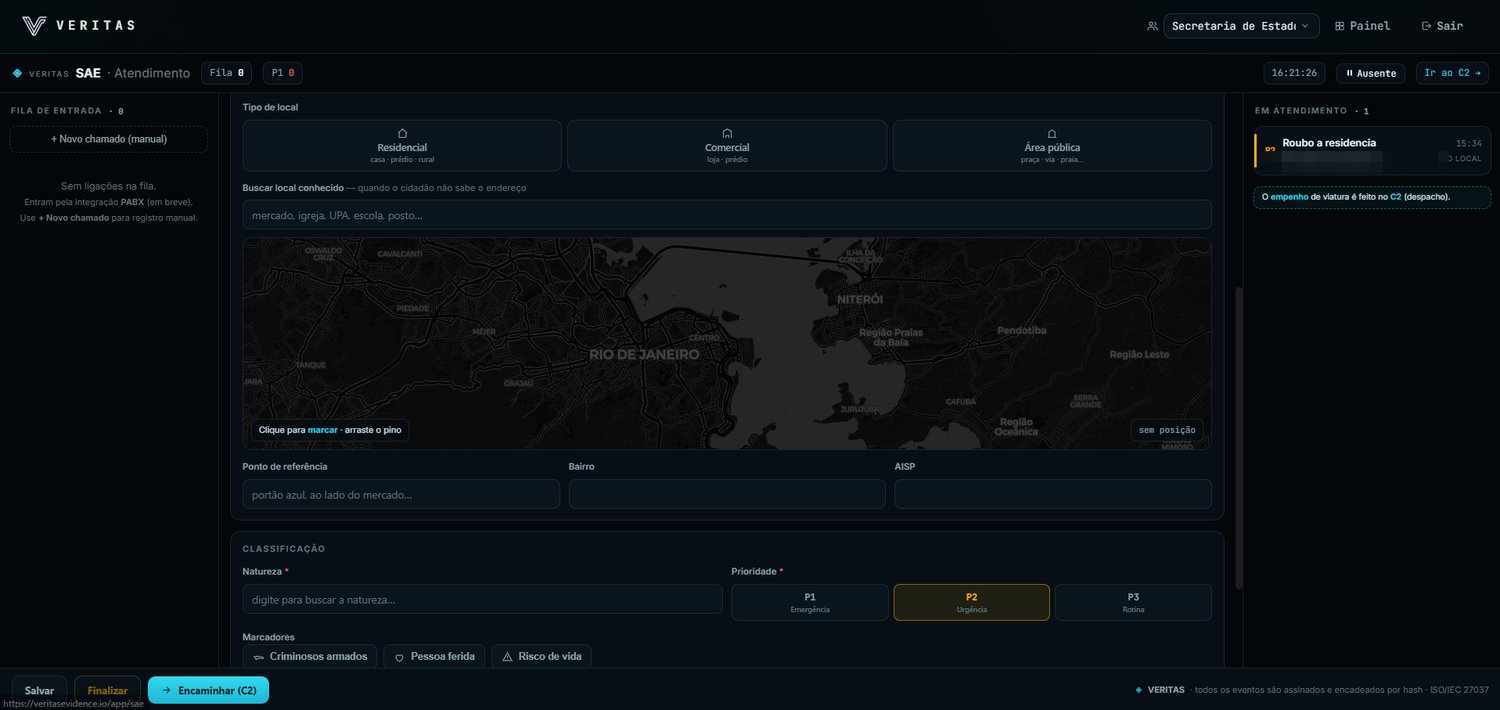
Task: Click the CLASSIFICAÇÃO section heading
Action: pos(284,549)
